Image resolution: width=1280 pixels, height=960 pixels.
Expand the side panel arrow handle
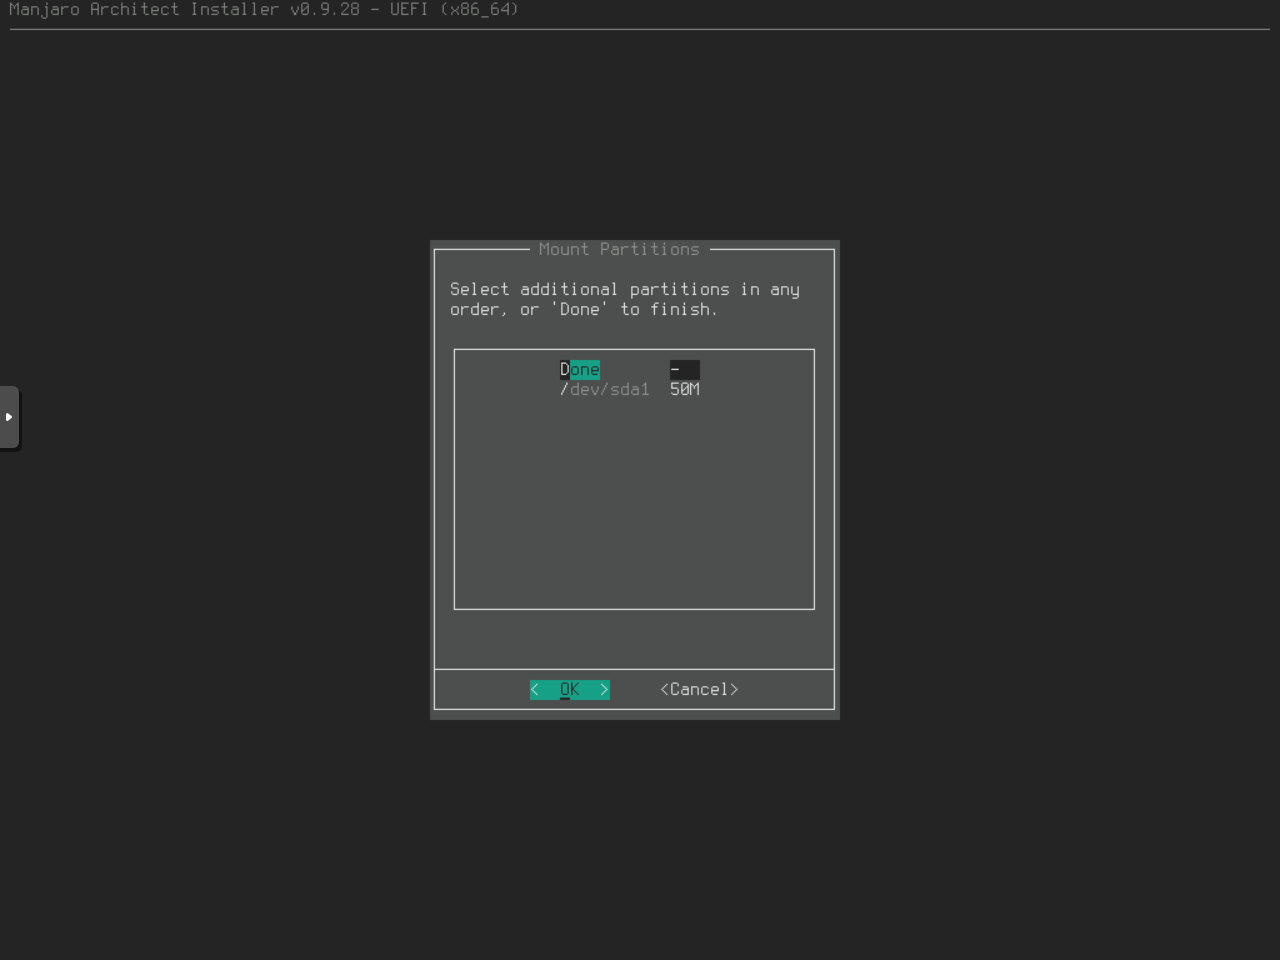tap(9, 417)
